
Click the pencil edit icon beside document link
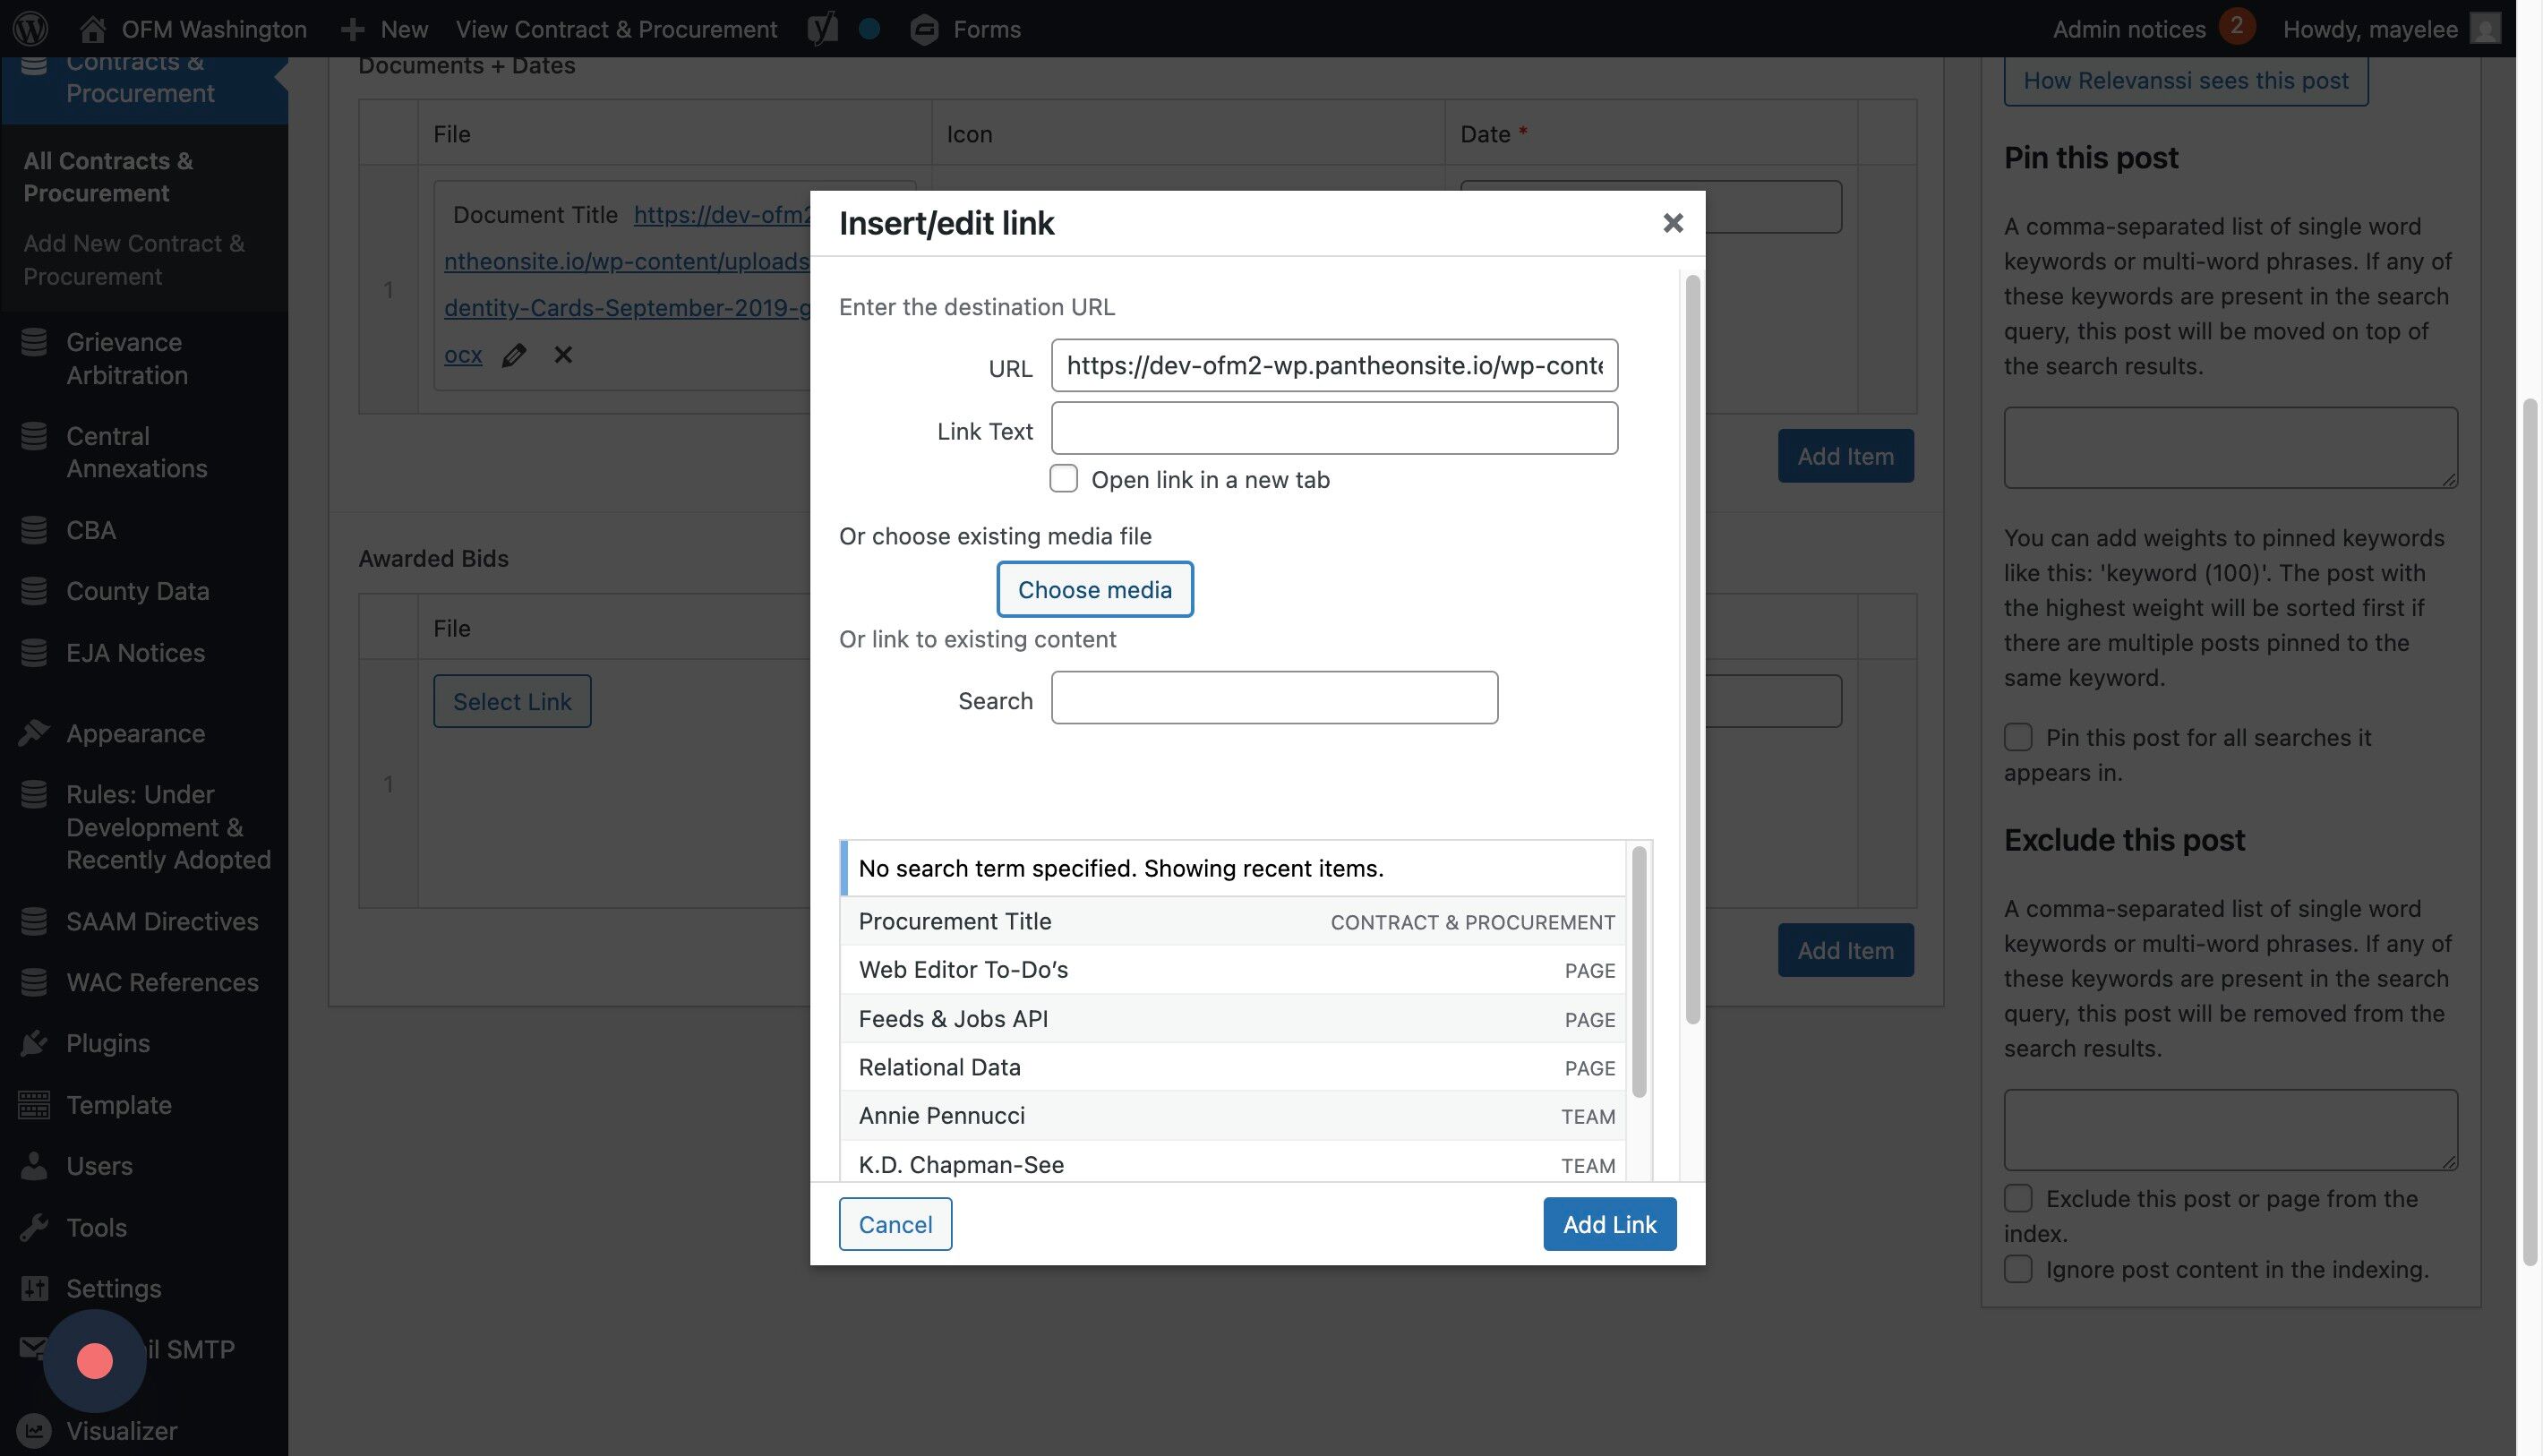click(514, 355)
